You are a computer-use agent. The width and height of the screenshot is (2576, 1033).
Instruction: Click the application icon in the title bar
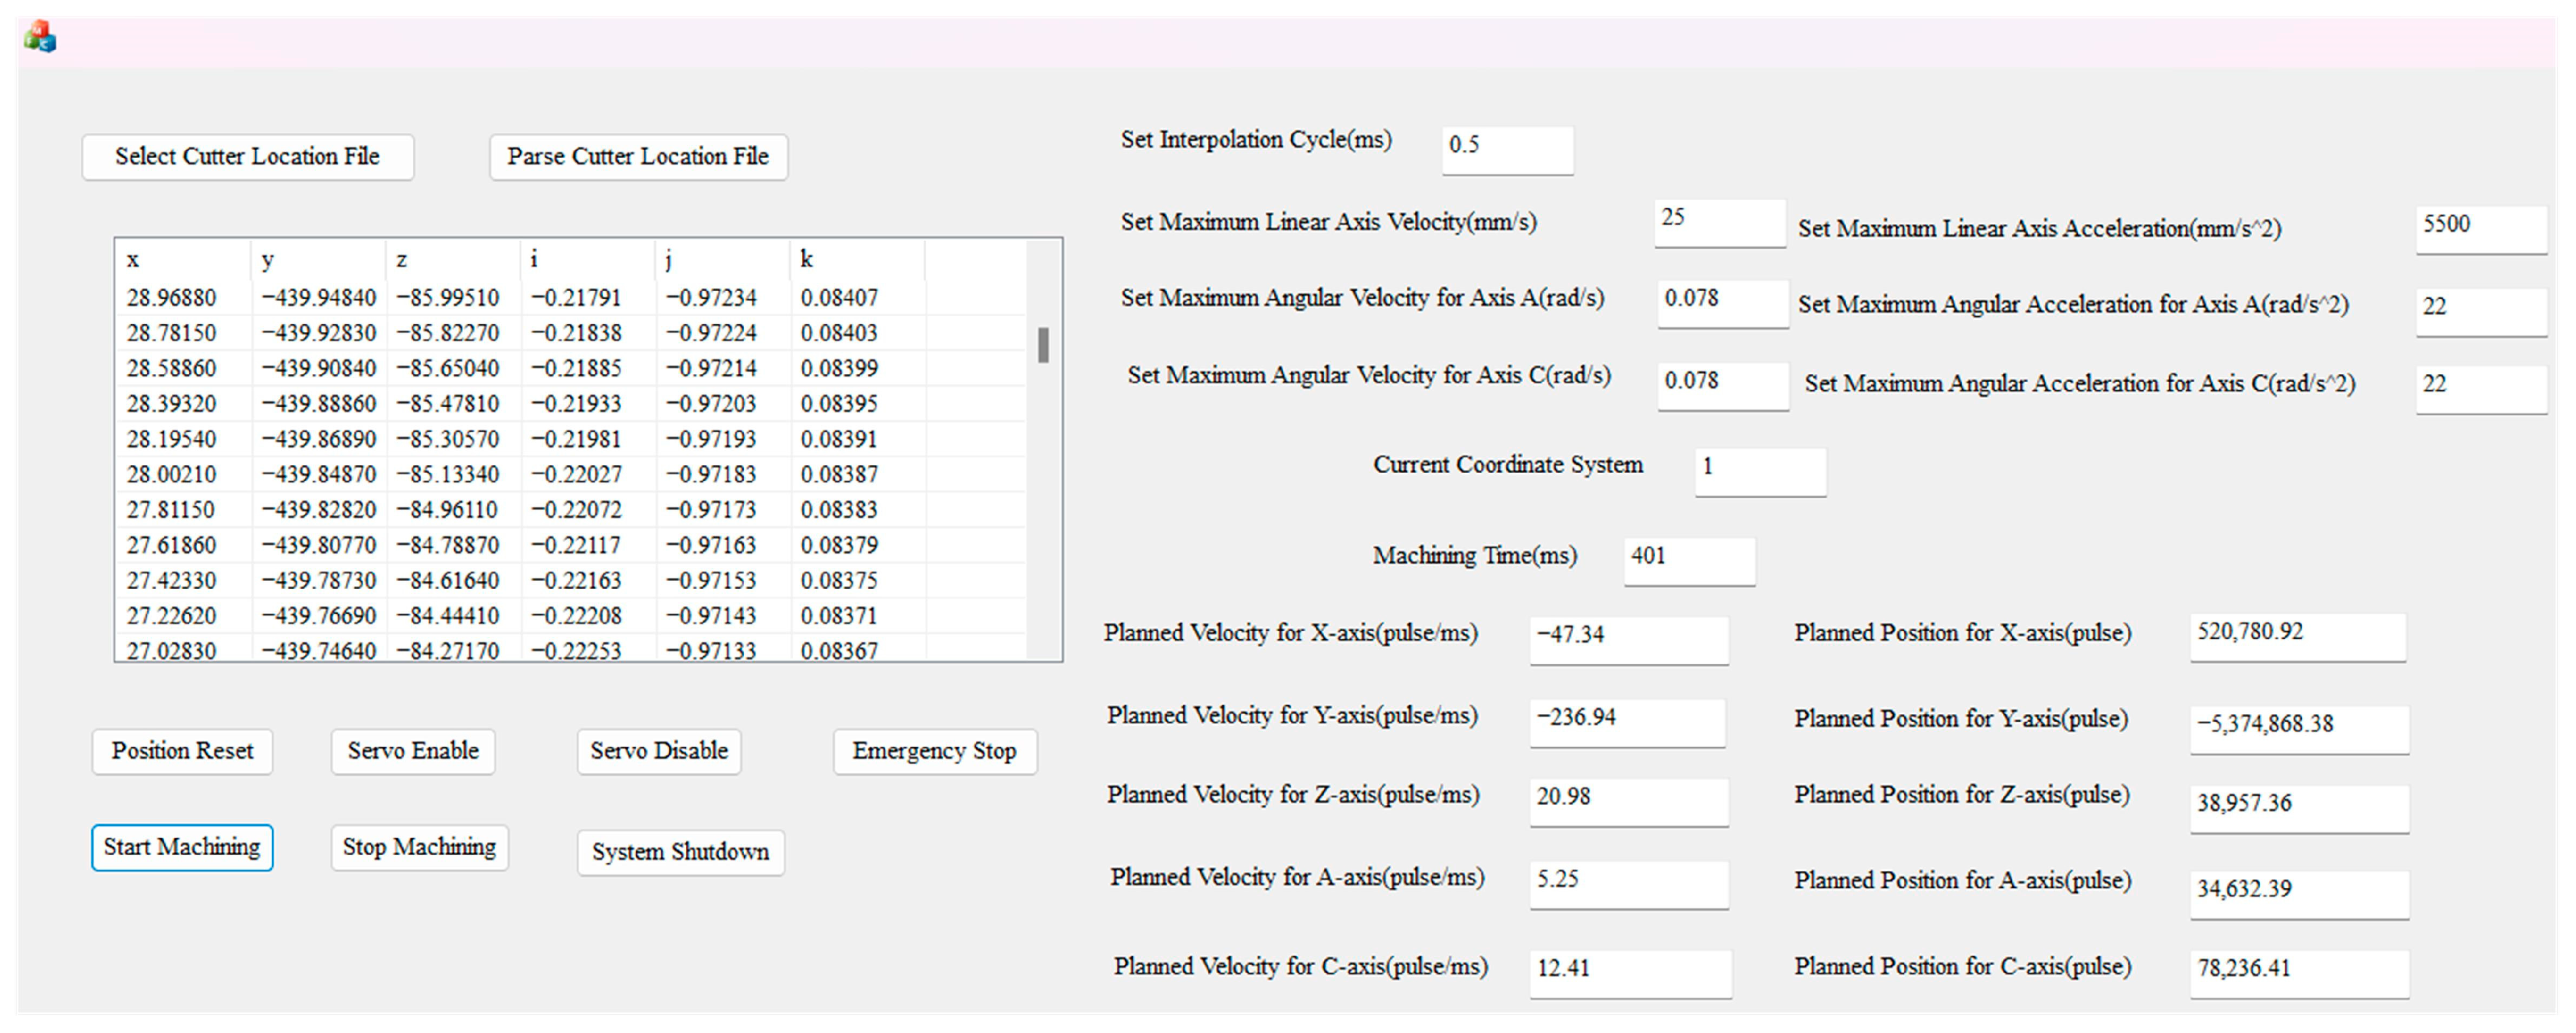(40, 37)
